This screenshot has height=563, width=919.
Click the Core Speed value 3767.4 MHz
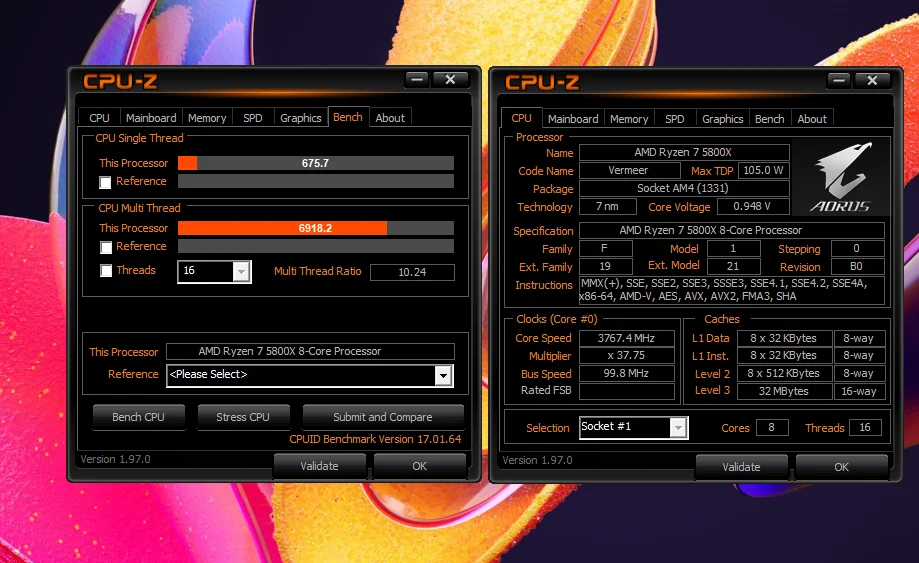pyautogui.click(x=627, y=339)
